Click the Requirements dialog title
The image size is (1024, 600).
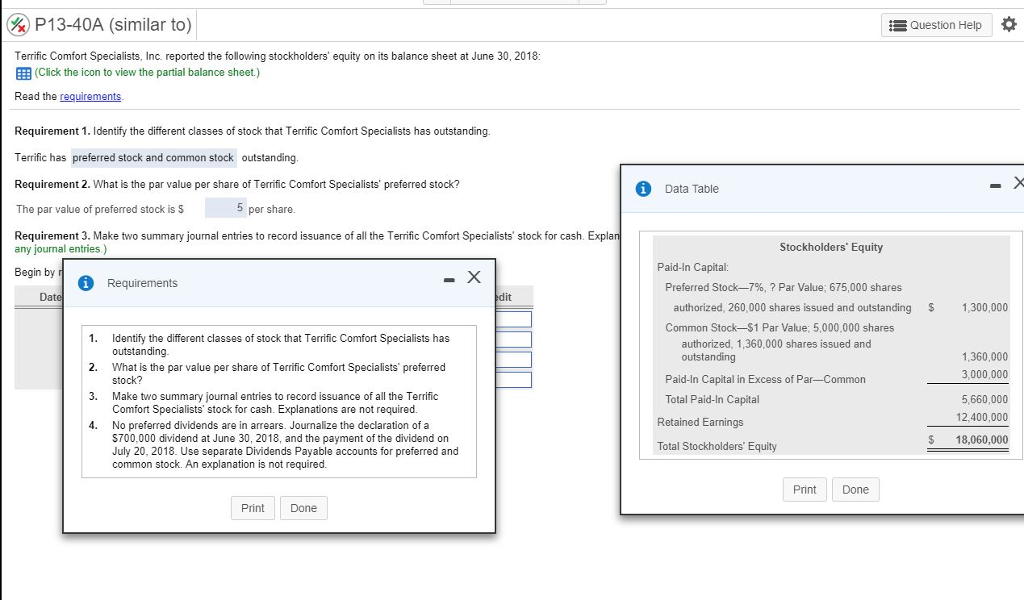(142, 283)
